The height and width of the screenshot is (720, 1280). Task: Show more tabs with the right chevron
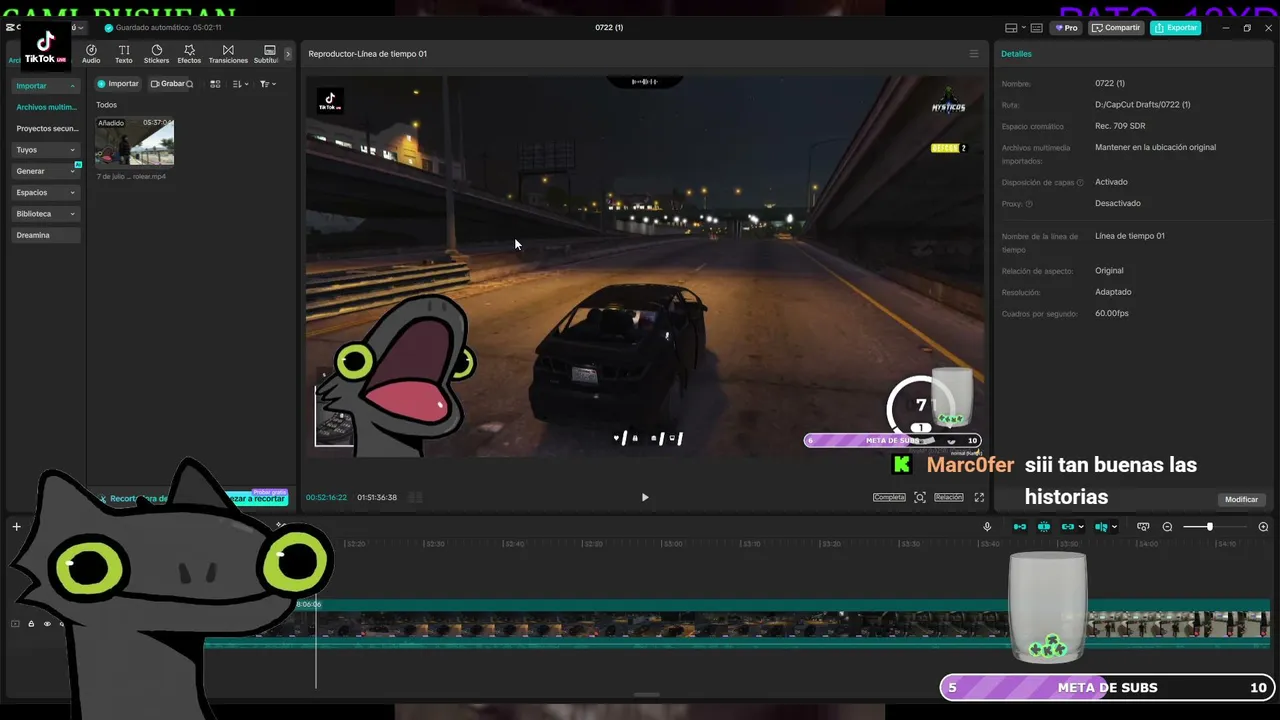coord(288,54)
